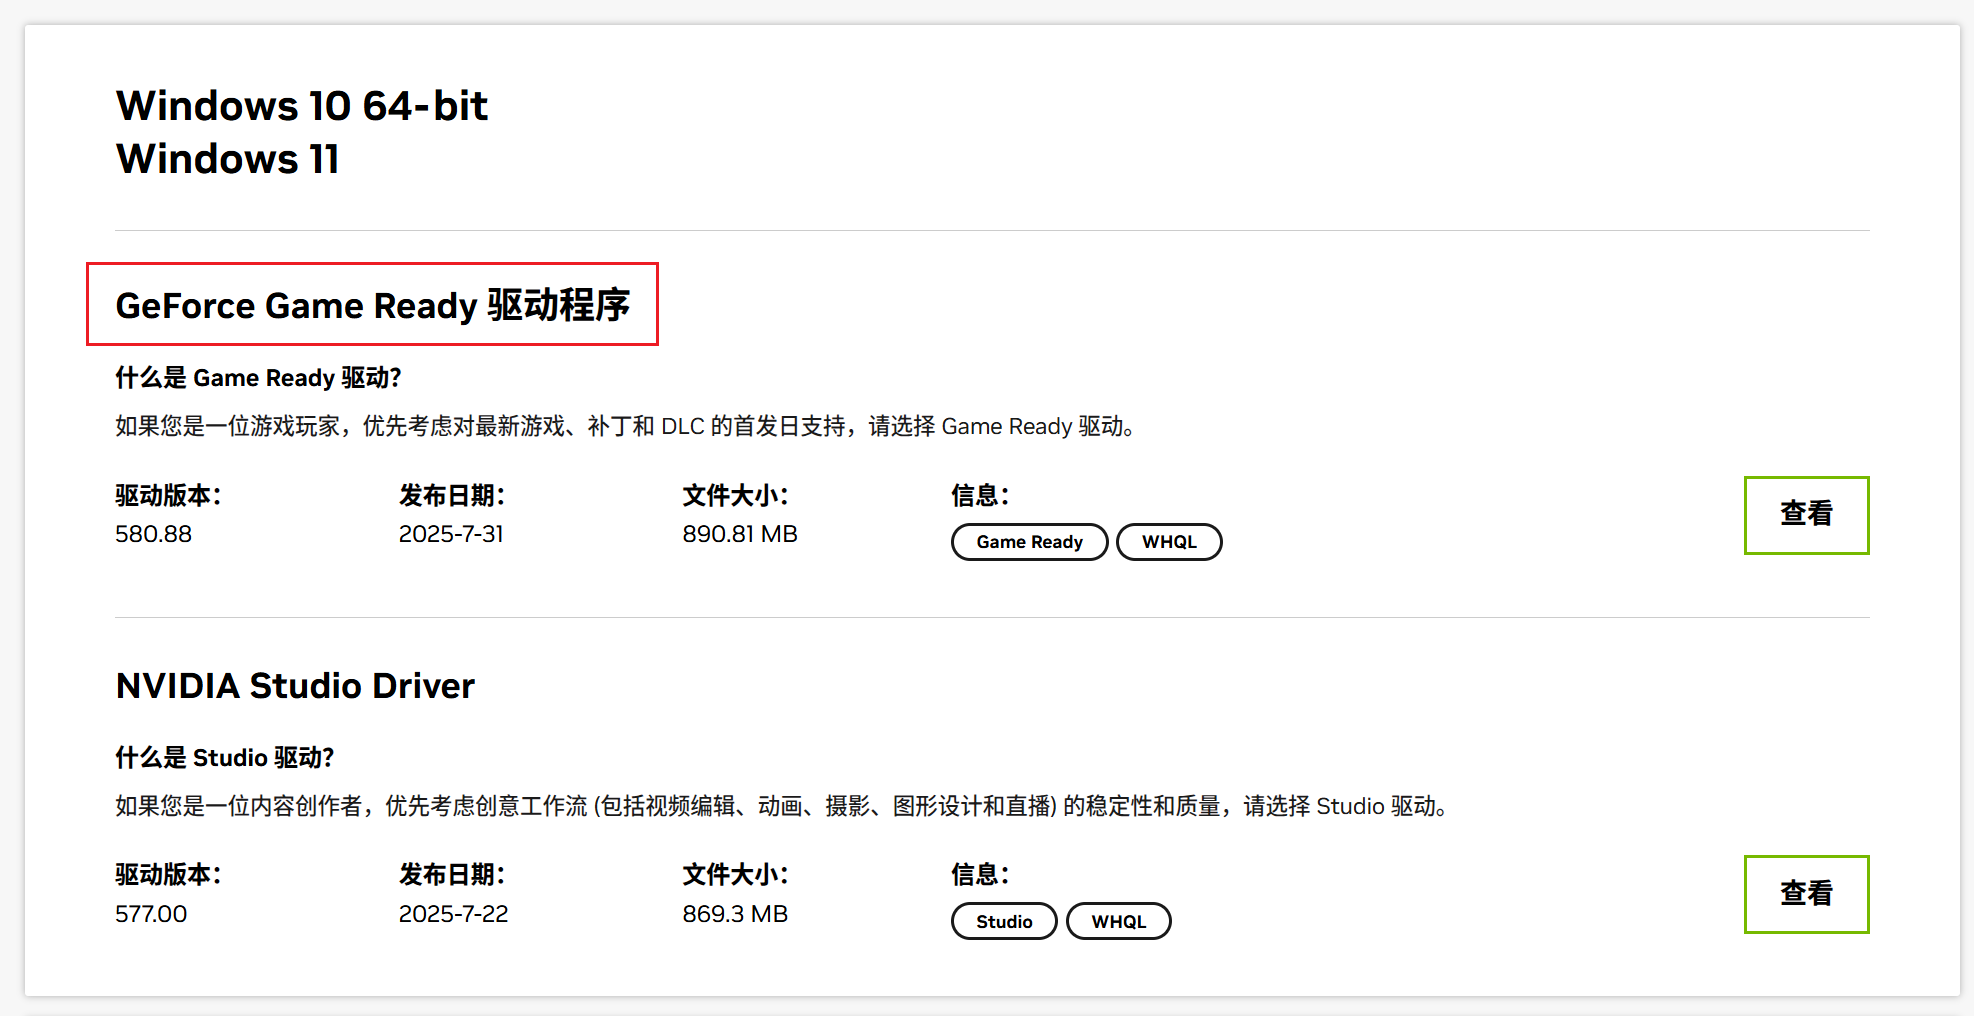Click the WHQL tag beside Game Ready
Viewport: 1974px width, 1016px height.
coord(1169,542)
